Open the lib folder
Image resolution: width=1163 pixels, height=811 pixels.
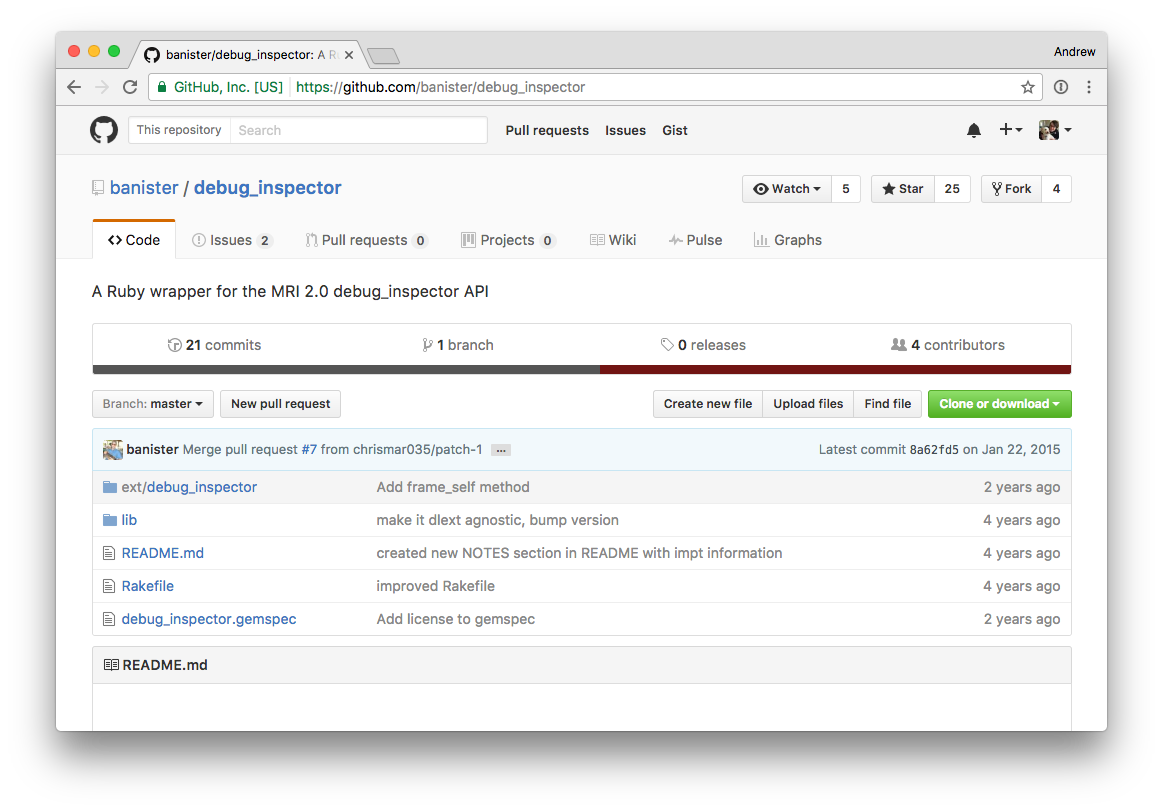point(129,520)
